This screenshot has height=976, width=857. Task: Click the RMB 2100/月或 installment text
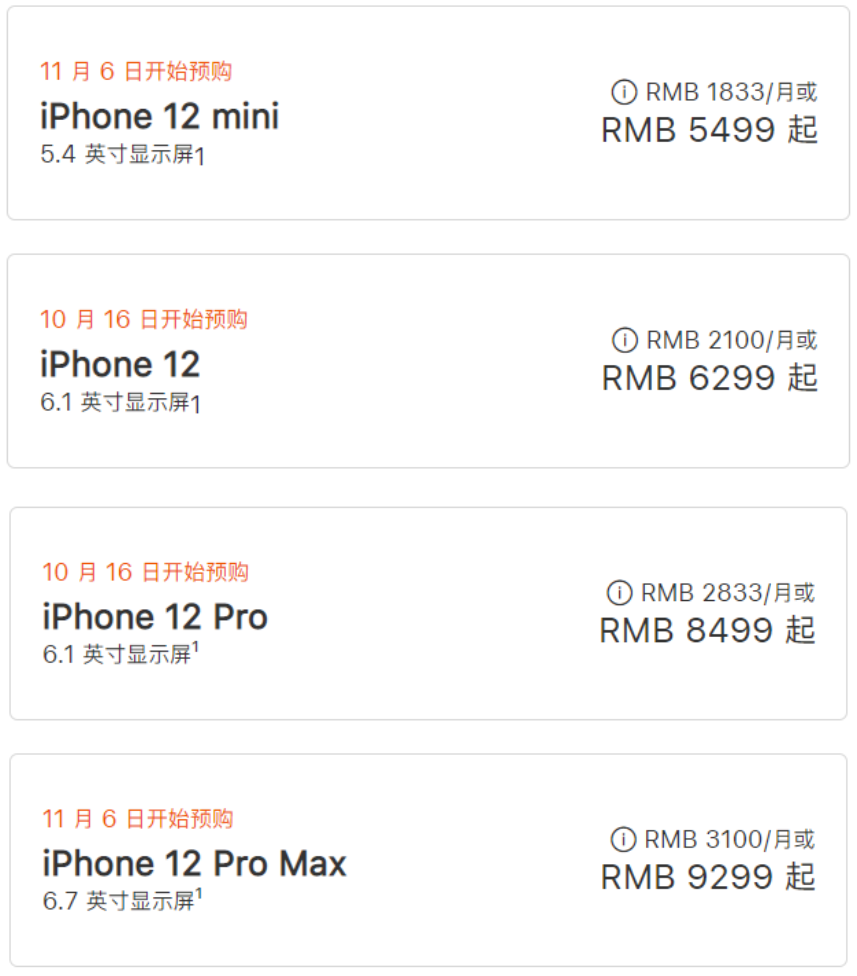click(731, 341)
